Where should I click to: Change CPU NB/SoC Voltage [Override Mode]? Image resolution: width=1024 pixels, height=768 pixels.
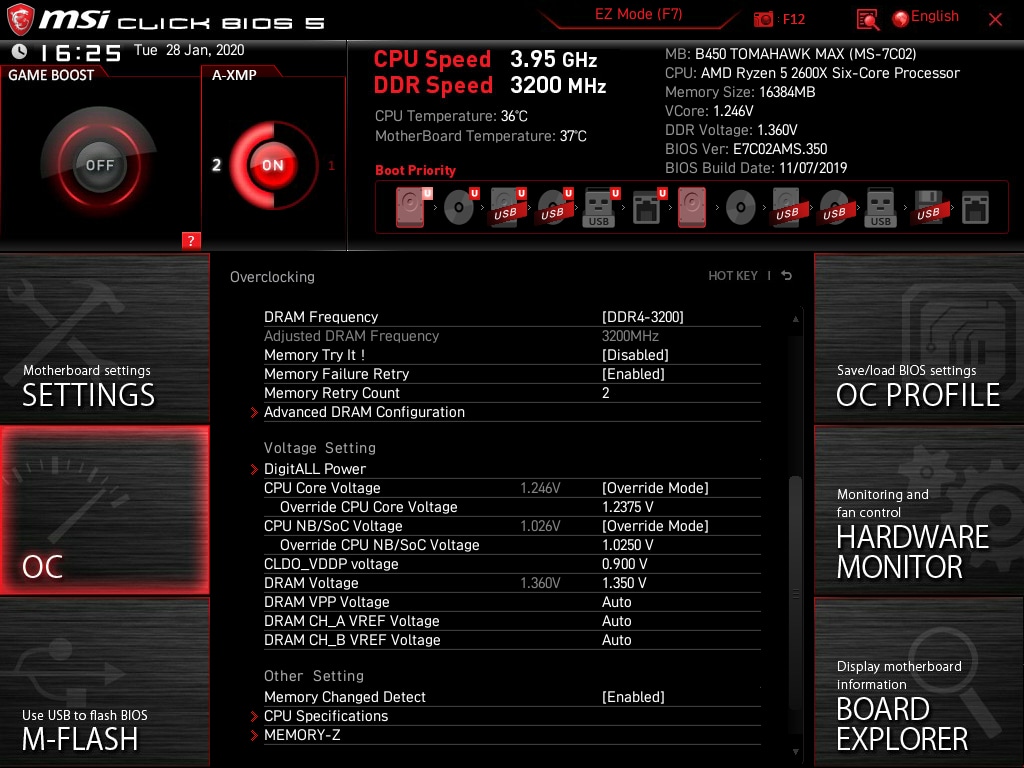tap(655, 526)
